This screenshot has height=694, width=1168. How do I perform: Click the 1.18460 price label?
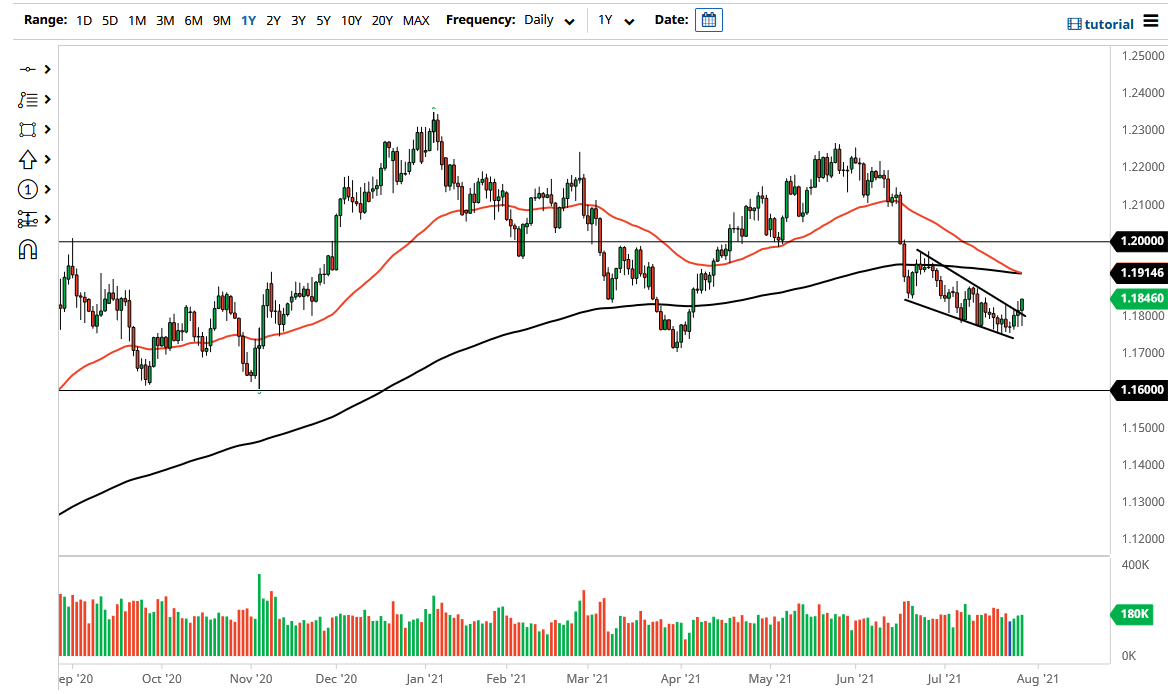tap(1140, 298)
